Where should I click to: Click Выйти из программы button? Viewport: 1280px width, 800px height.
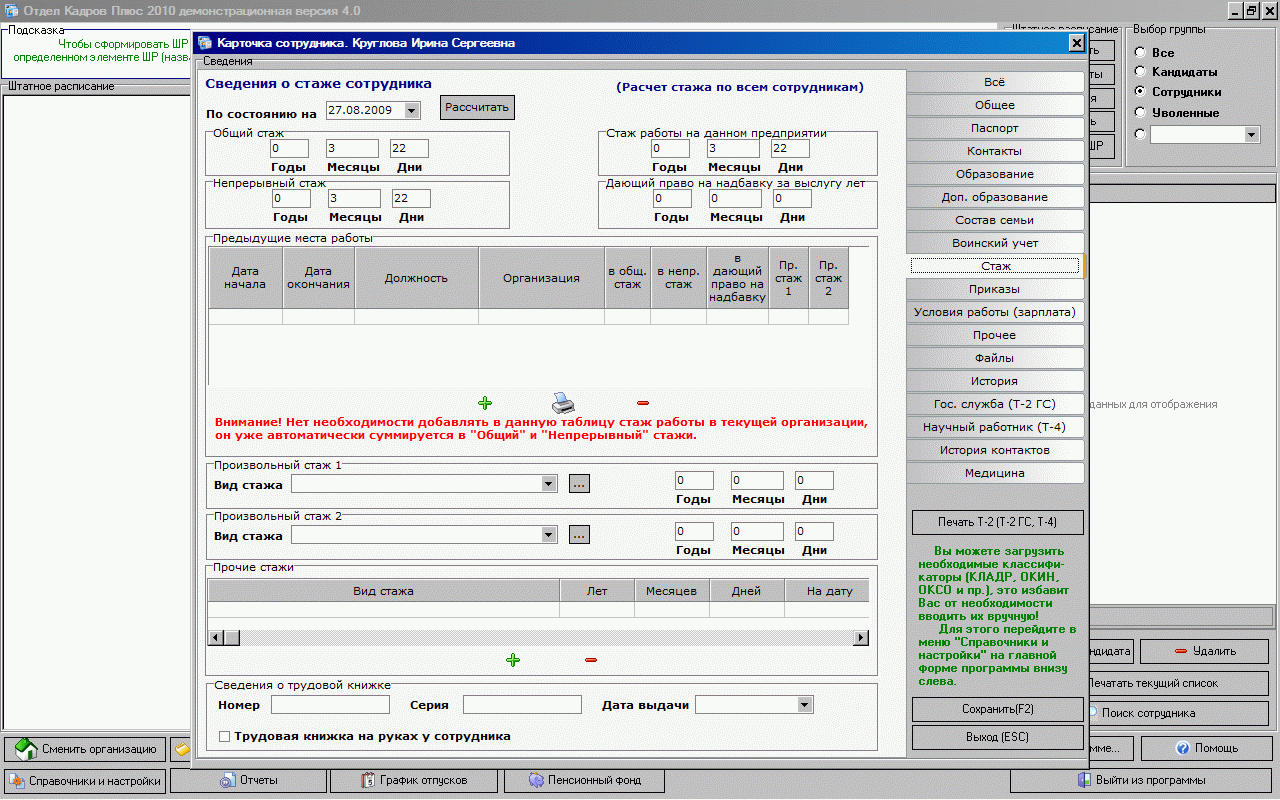[1140, 780]
